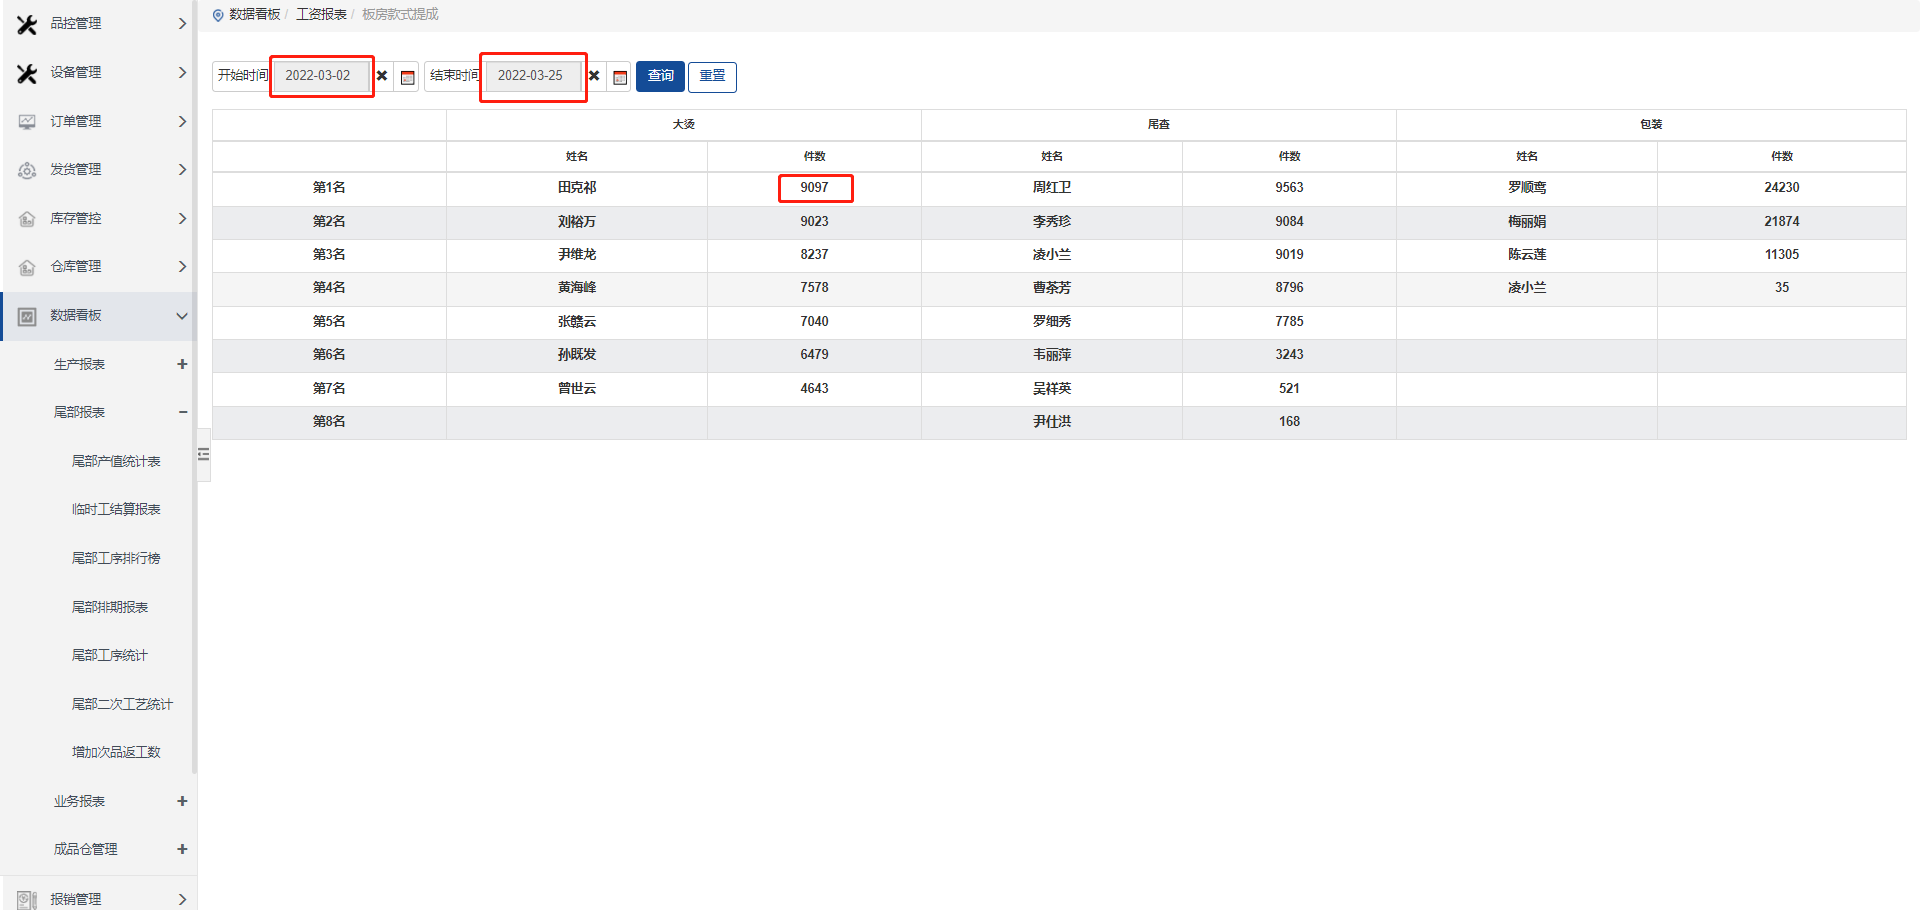Screen dimensions: 1920x910
Task: Click the 工资报表 breadcrumb link
Action: (x=321, y=14)
